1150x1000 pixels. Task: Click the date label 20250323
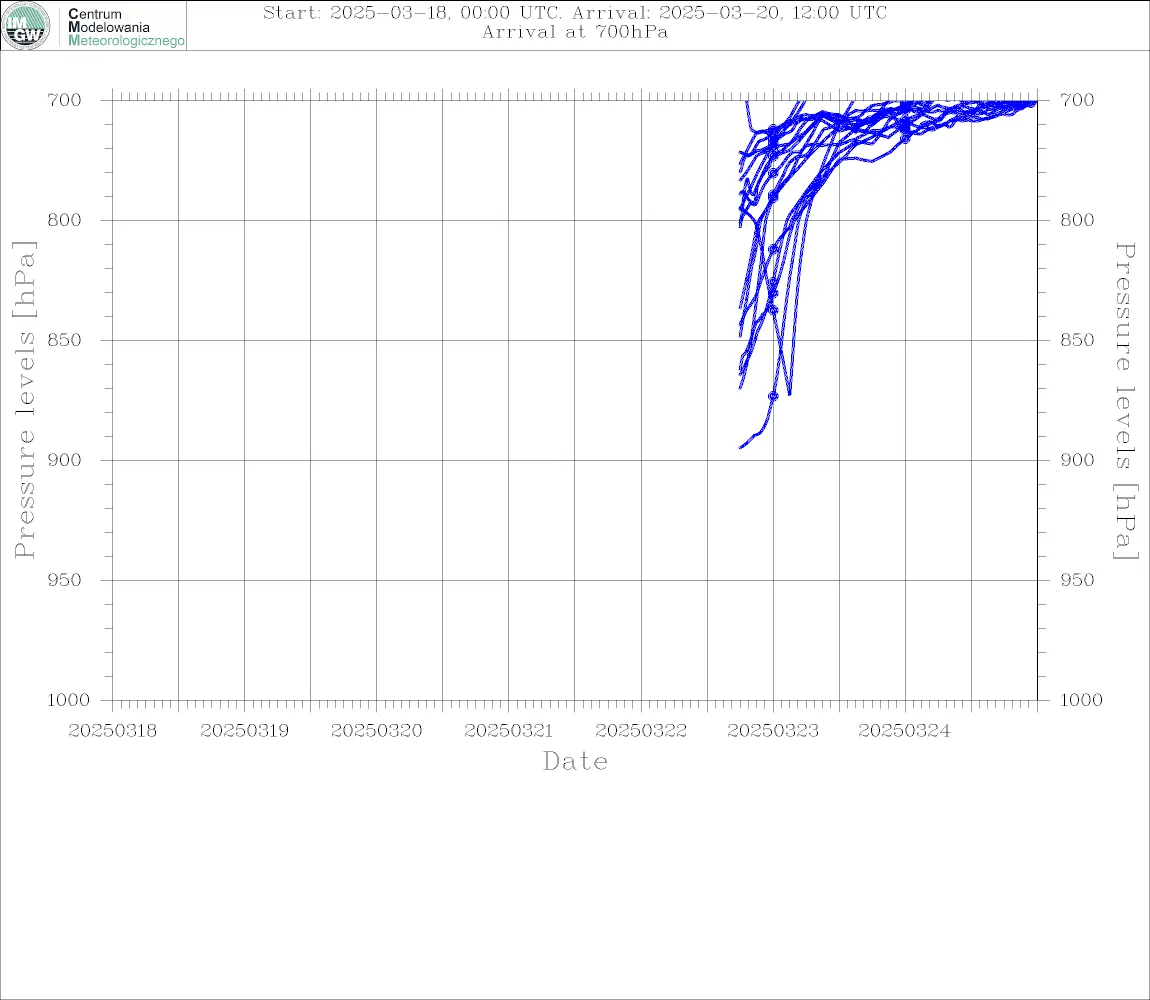[773, 731]
